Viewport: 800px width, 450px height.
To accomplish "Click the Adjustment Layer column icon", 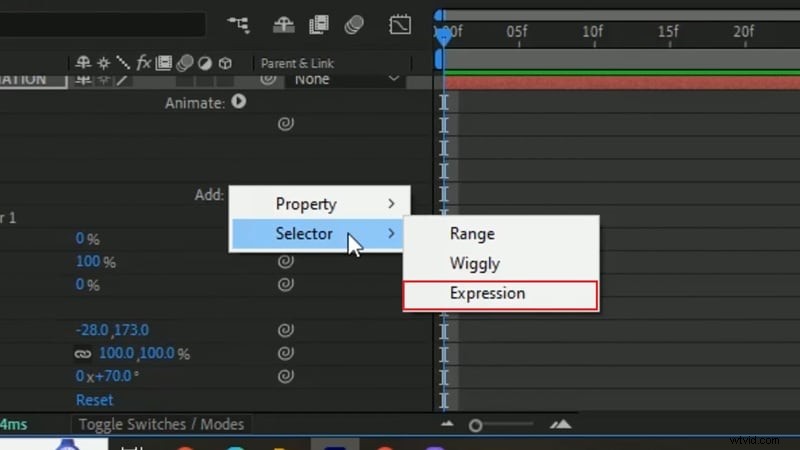I will [205, 63].
